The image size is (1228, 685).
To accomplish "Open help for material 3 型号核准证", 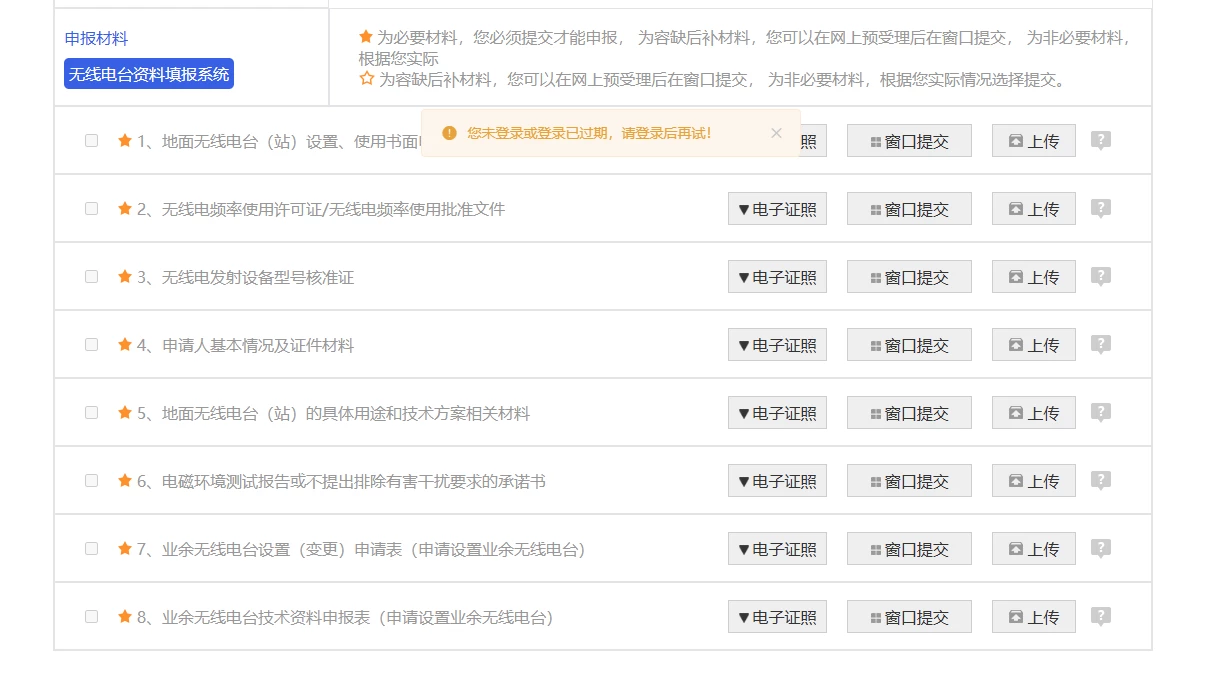I will pos(1101,276).
